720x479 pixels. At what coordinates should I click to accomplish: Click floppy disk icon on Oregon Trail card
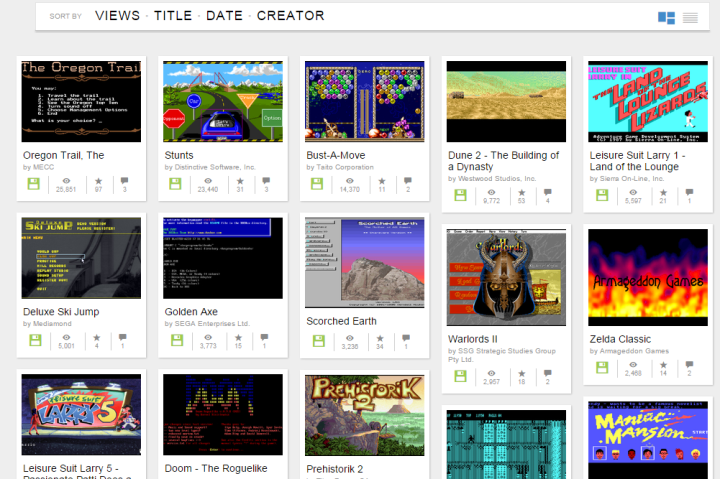36,183
